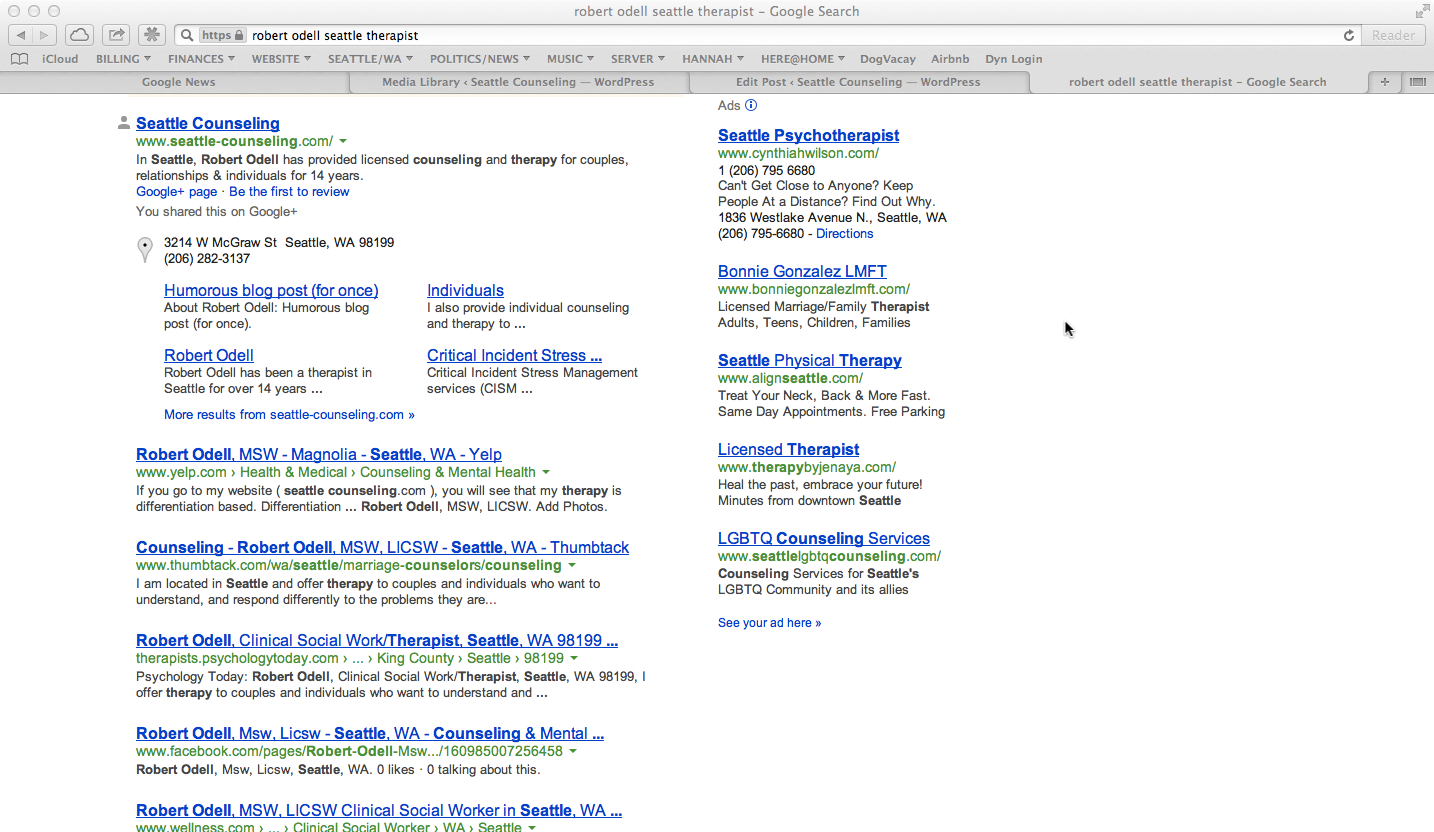Go back using the back arrow

tap(21, 35)
